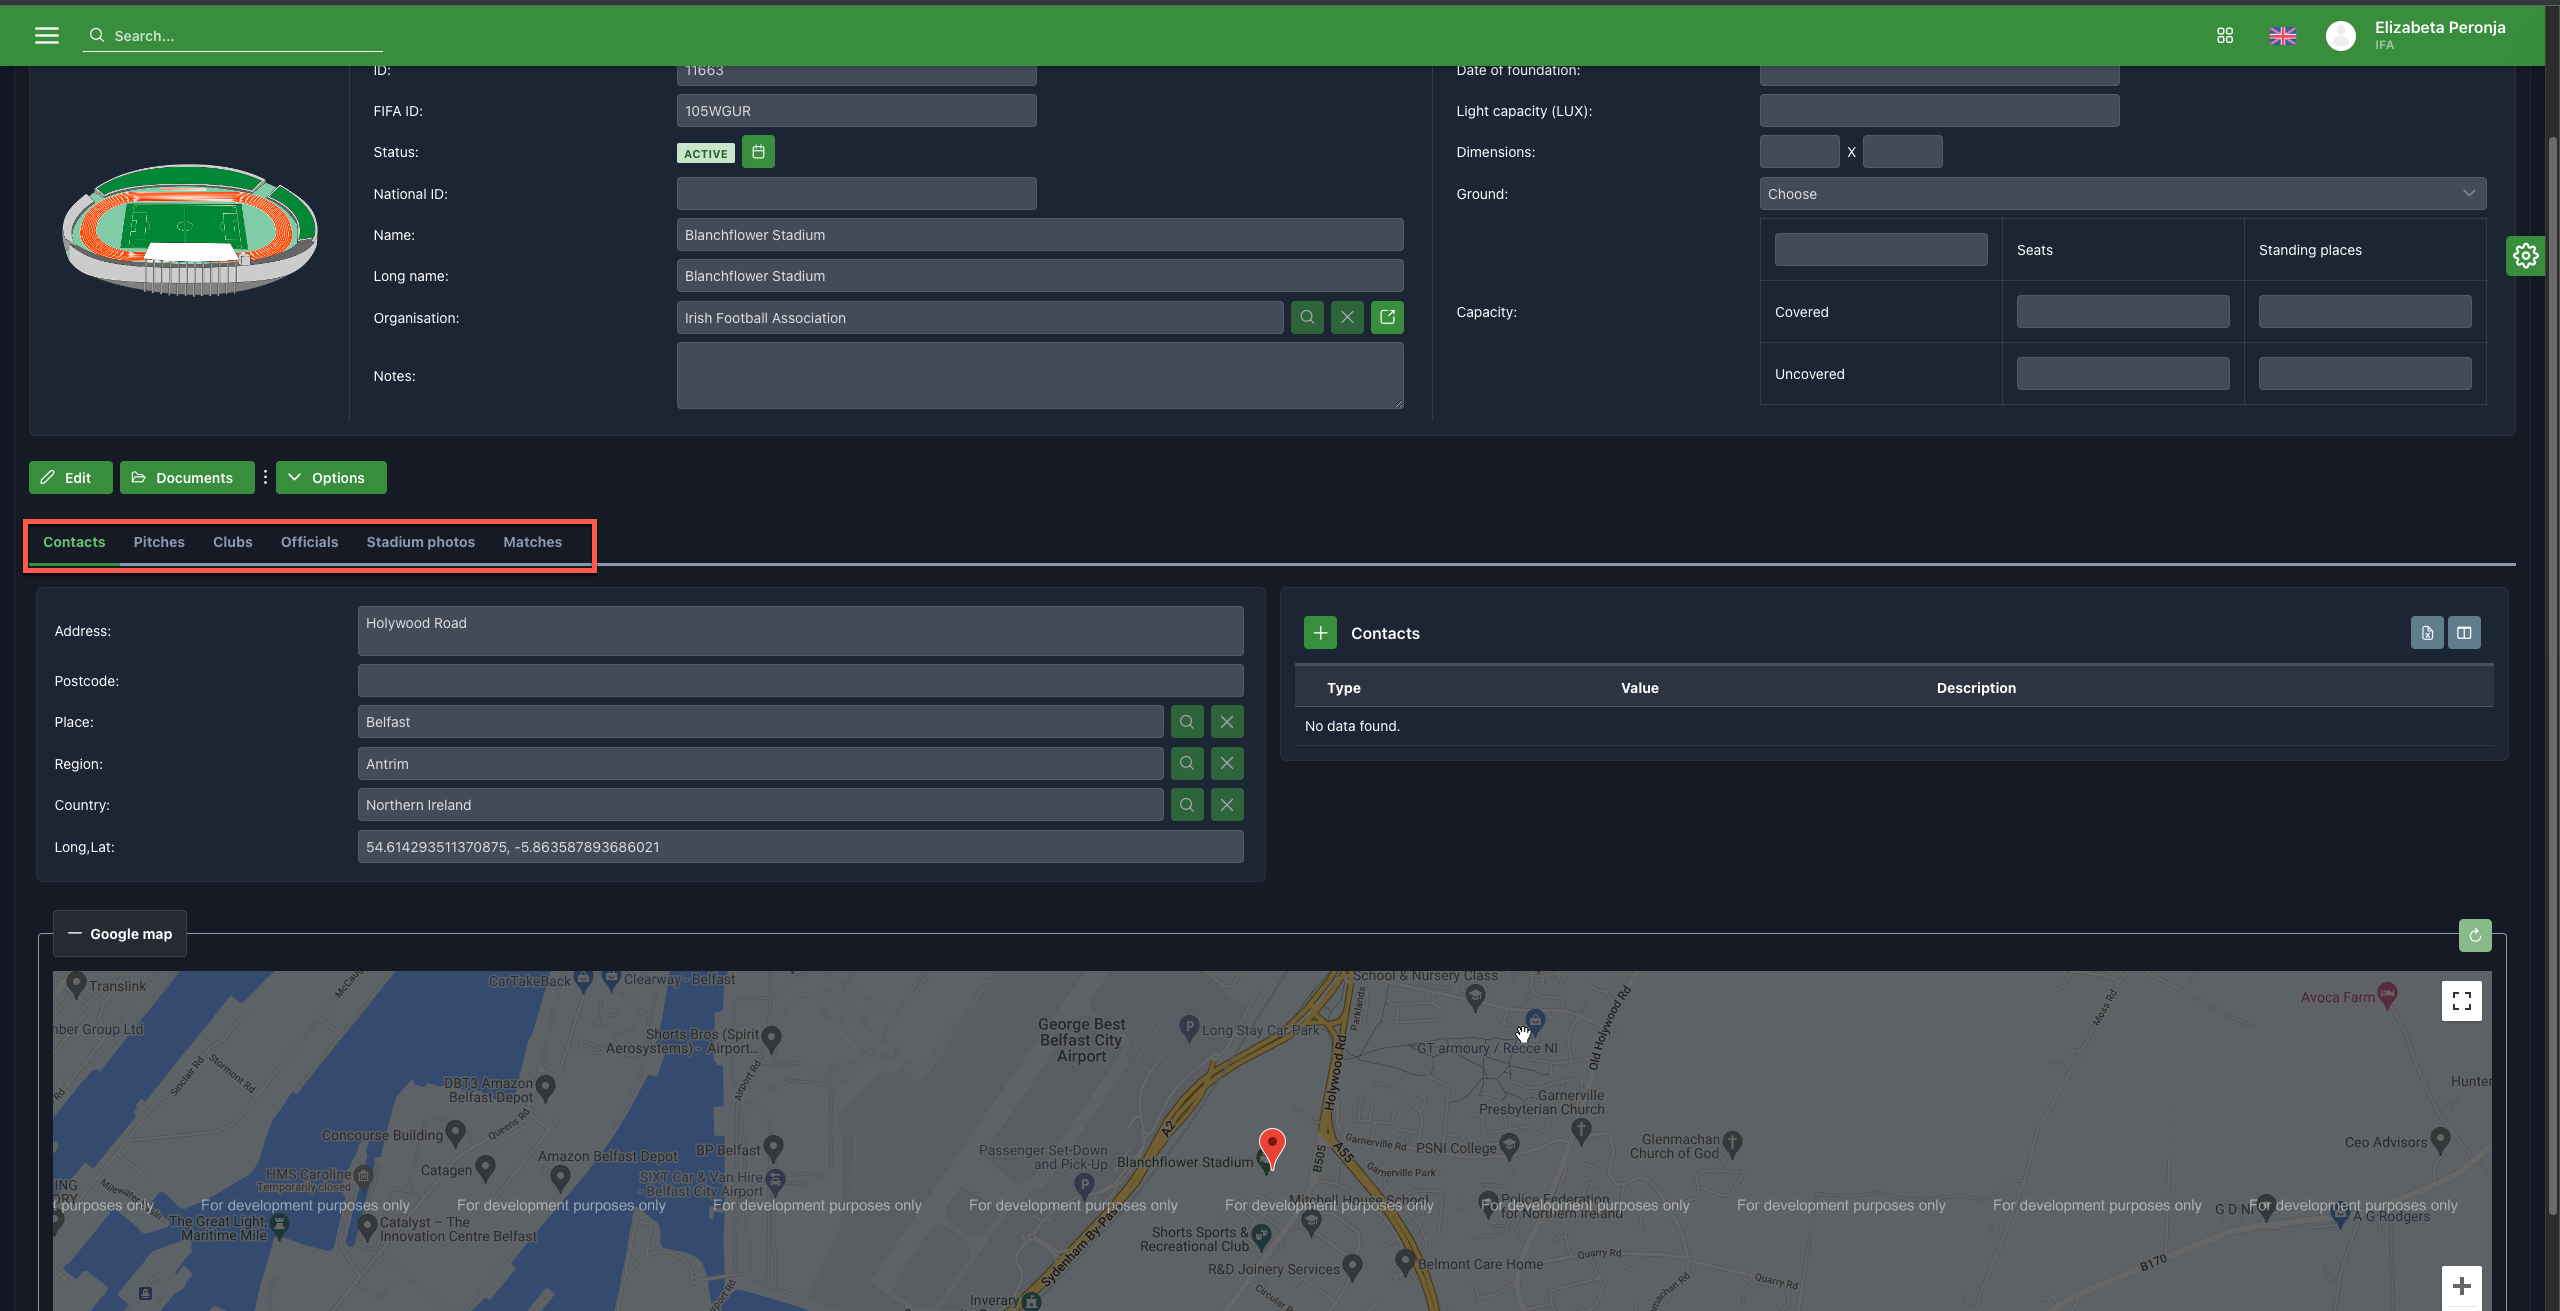Open the Options dropdown button
Screen dimensions: 2560x1311
pos(330,478)
